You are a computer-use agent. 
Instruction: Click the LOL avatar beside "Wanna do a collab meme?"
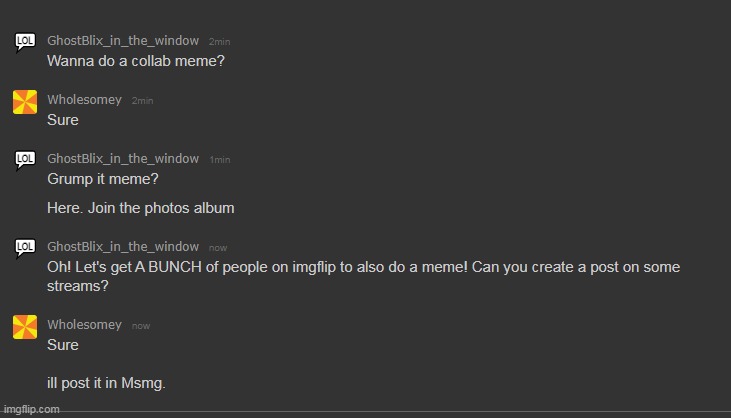coord(26,41)
